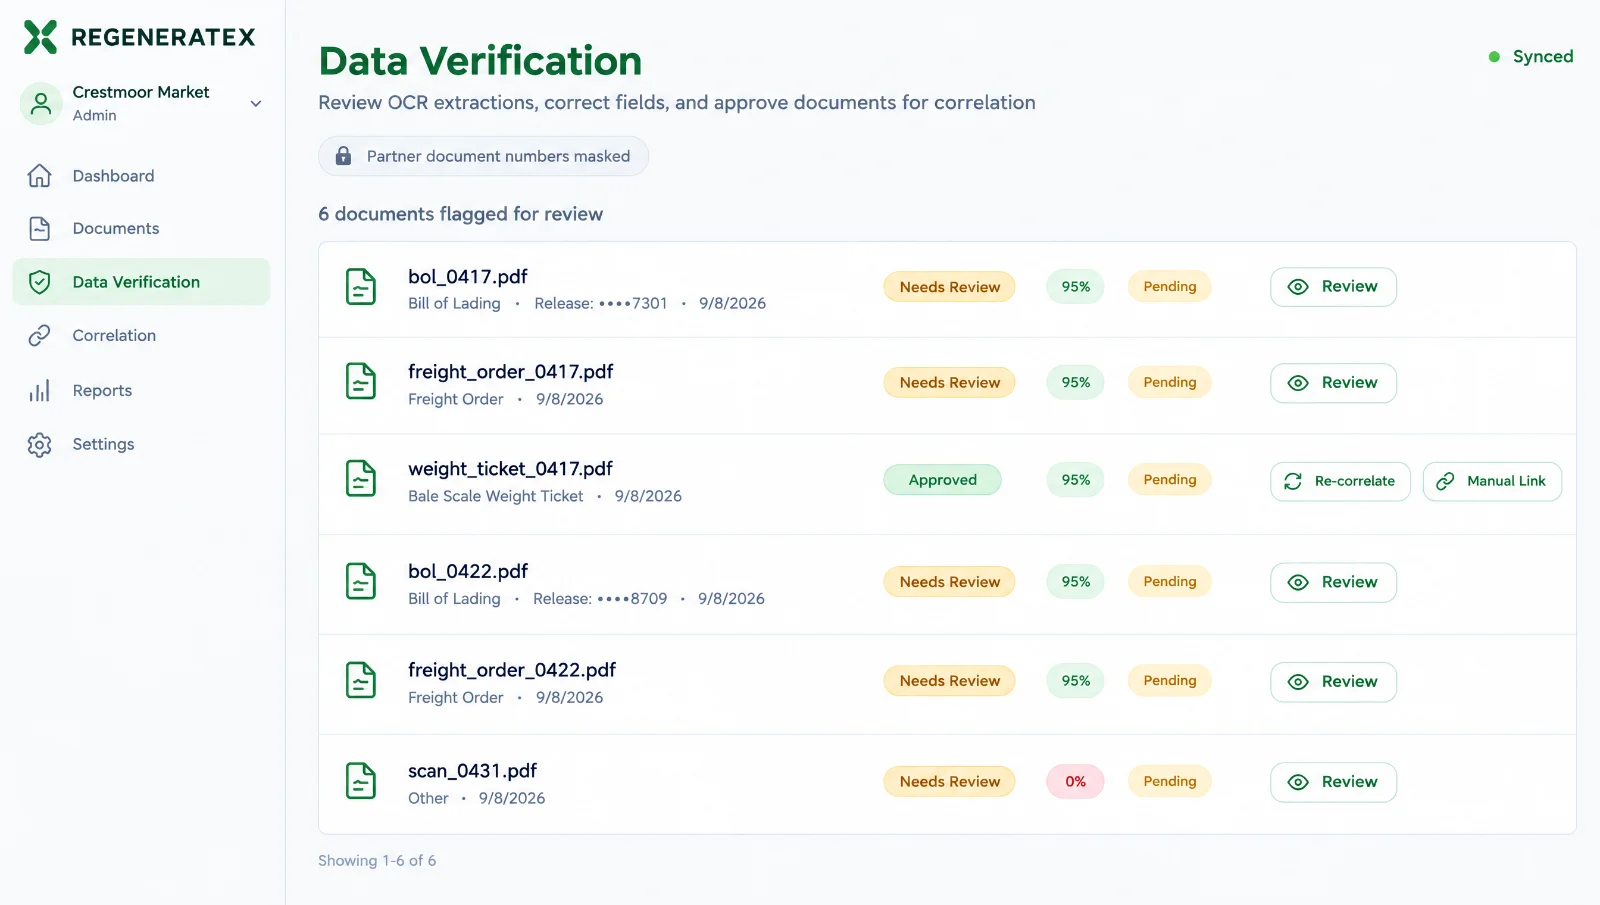
Task: Open Documents from the sidebar
Action: click(x=141, y=229)
